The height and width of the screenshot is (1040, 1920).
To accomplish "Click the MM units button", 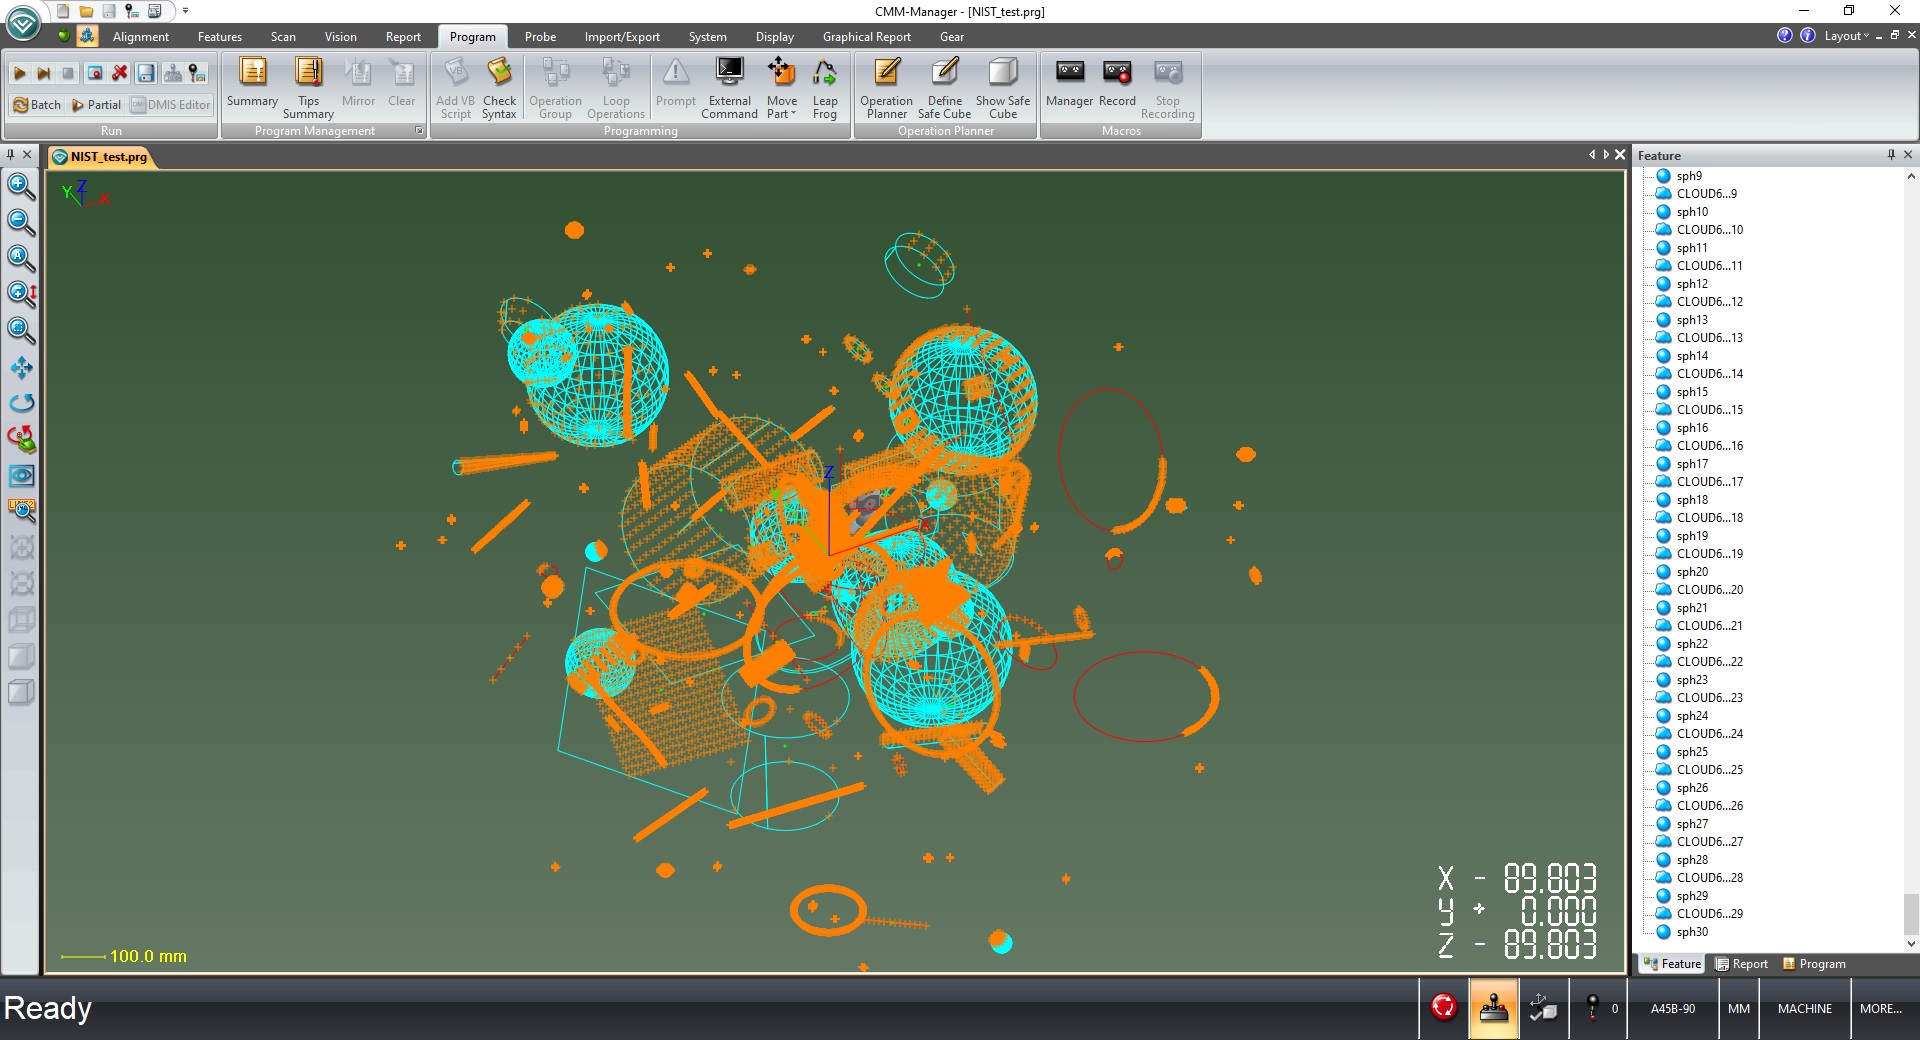I will (1739, 1009).
